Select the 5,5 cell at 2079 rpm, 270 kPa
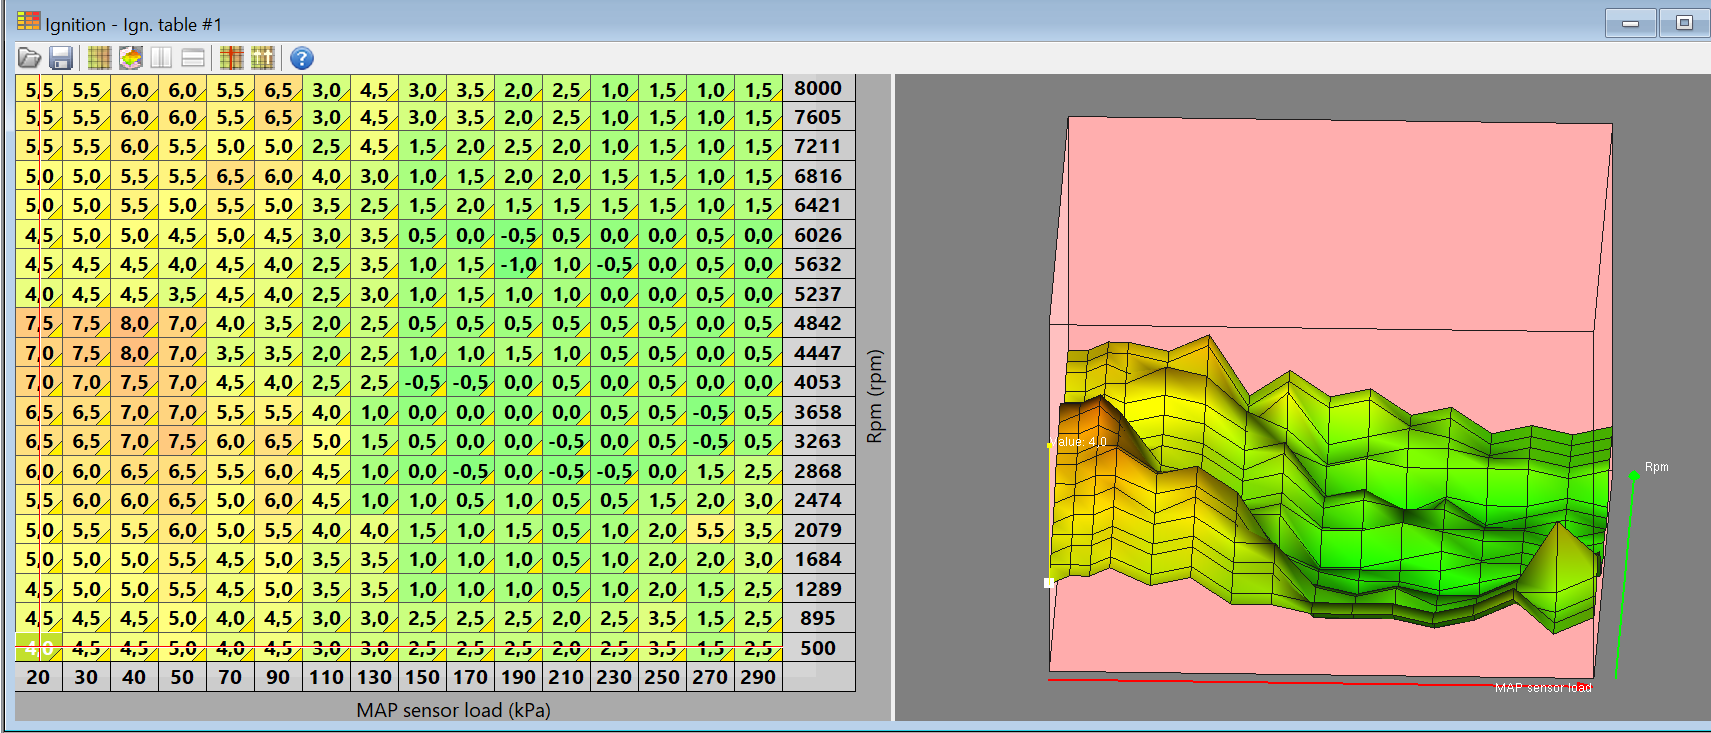This screenshot has height=733, width=1711. pyautogui.click(x=710, y=530)
